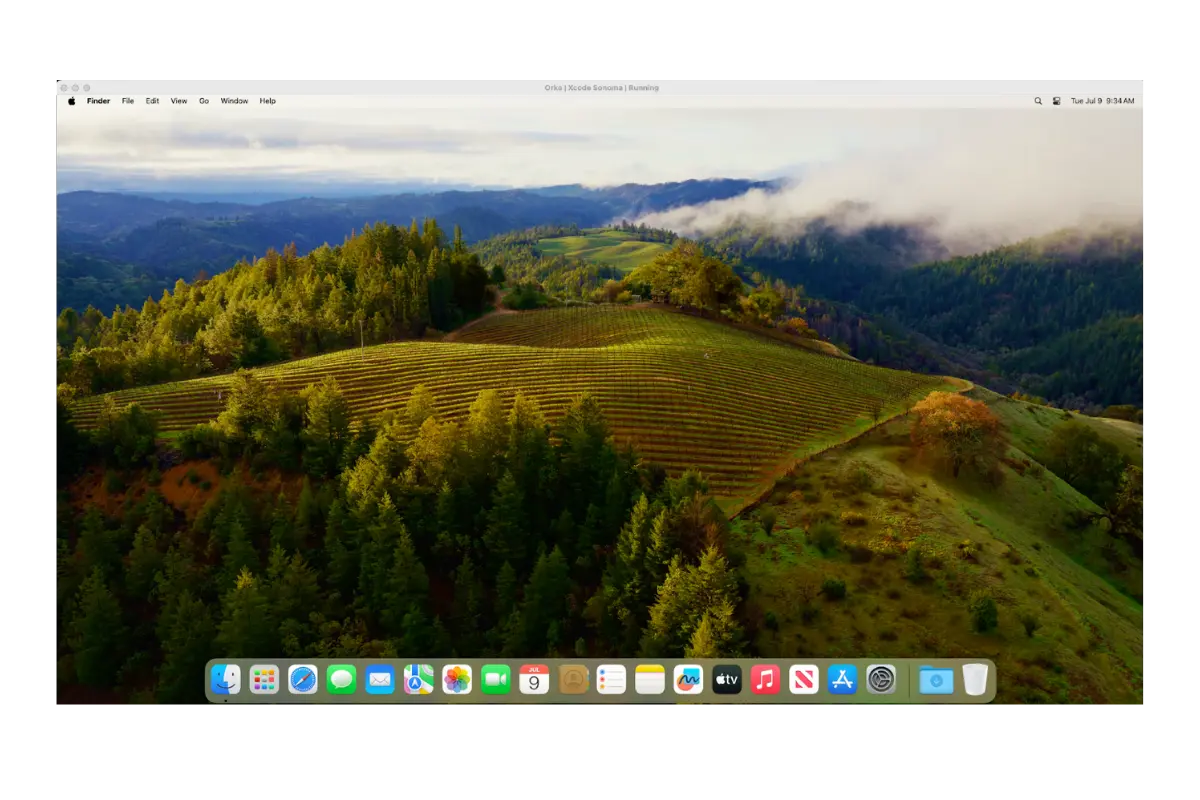This screenshot has width=1200, height=800.
Task: Open the View menu
Action: coord(179,101)
